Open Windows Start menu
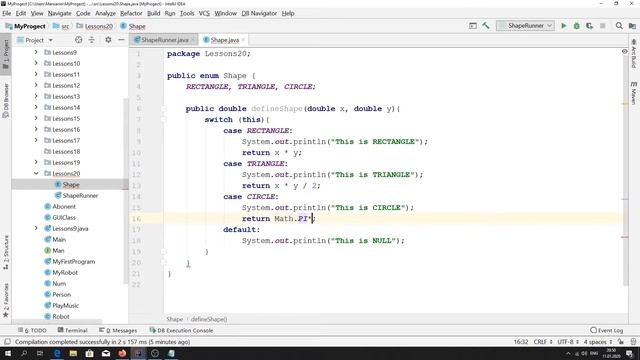This screenshot has width=640, height=360. pyautogui.click(x=7, y=353)
